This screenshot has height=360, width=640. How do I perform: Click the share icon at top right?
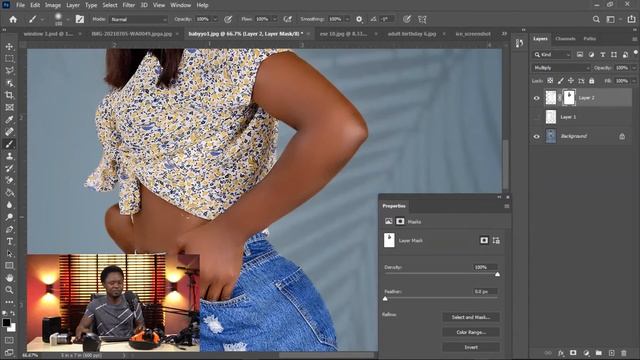pyautogui.click(x=631, y=19)
